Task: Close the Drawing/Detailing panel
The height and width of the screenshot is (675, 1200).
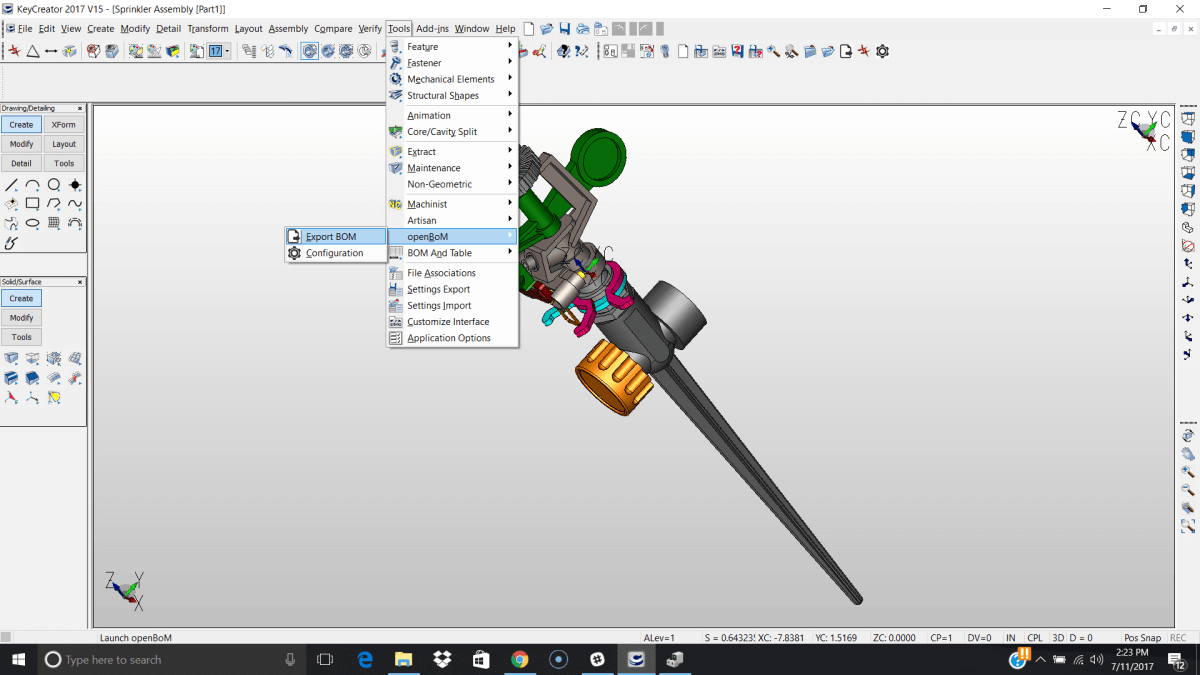Action: 81,108
